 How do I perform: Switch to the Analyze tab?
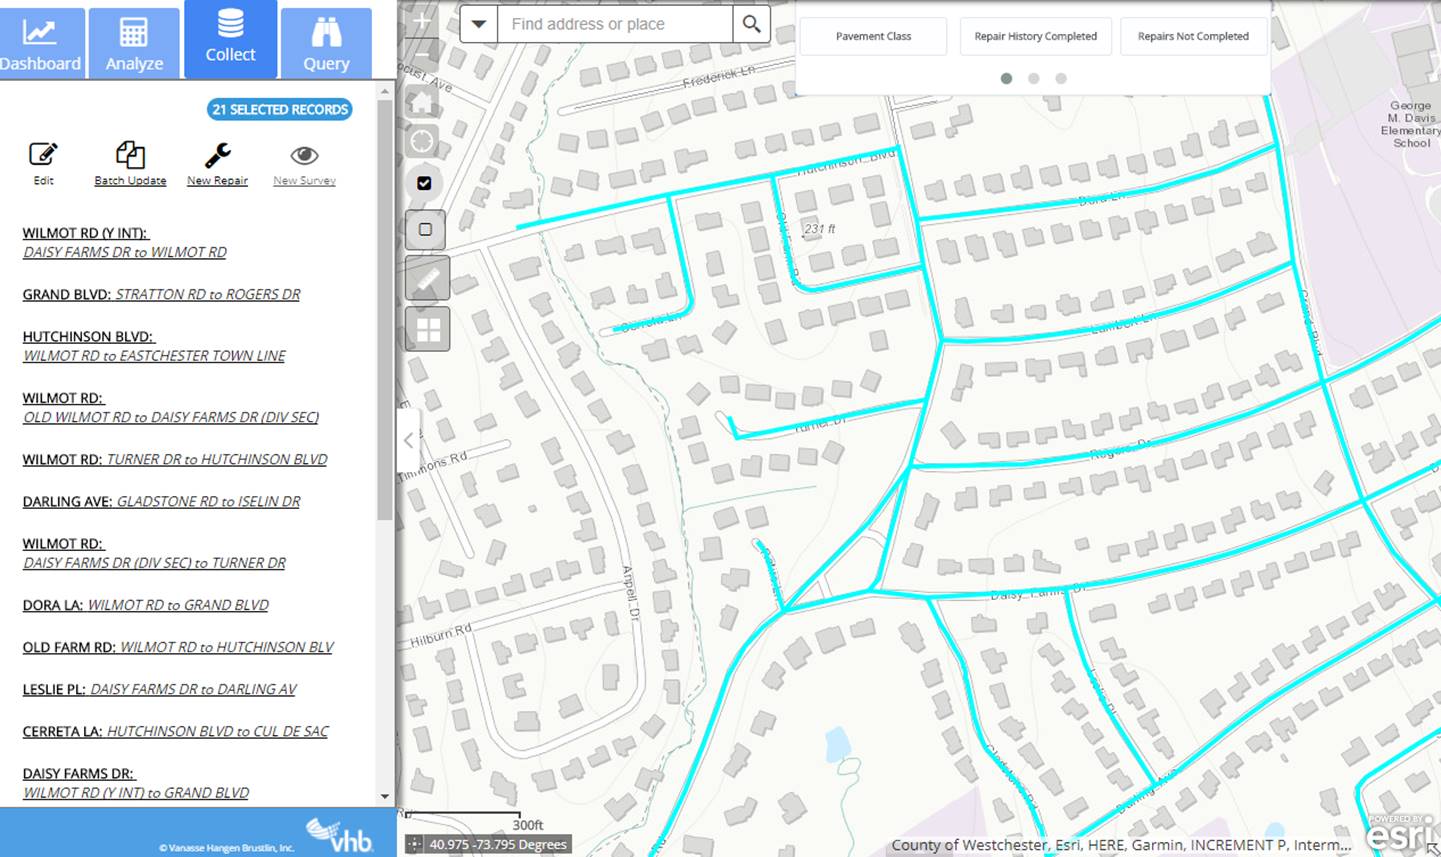[134, 44]
